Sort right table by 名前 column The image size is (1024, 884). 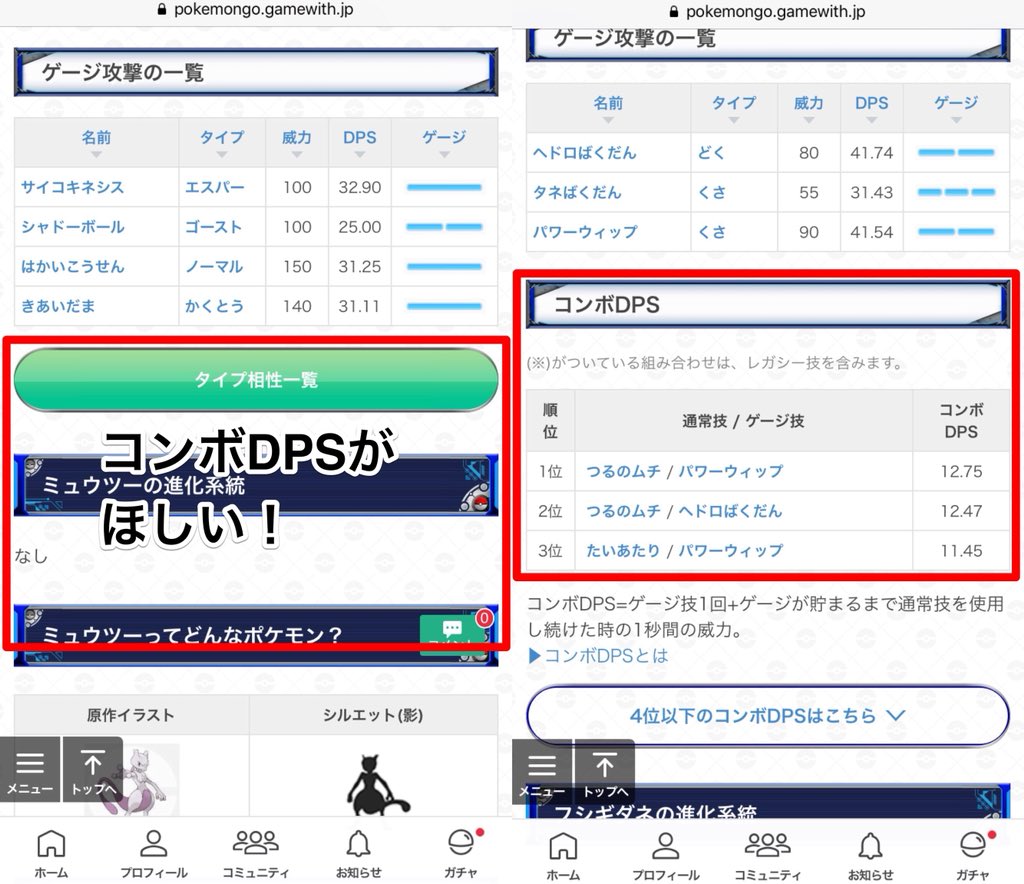pyautogui.click(x=608, y=108)
